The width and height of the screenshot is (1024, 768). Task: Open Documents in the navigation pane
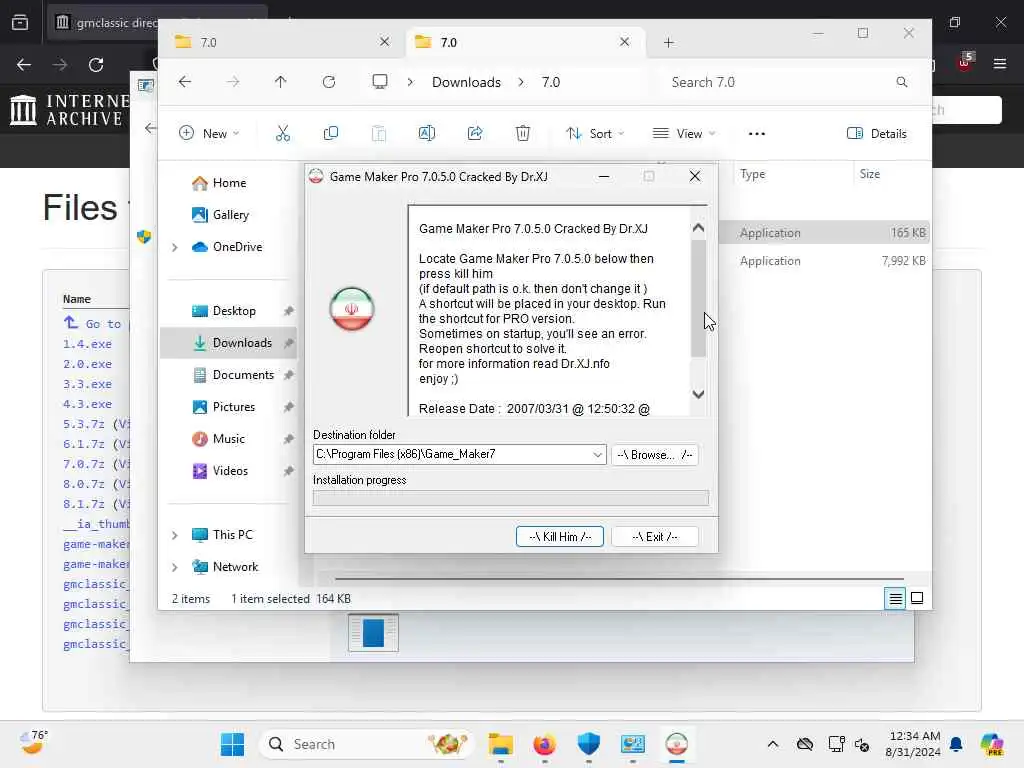[x=228, y=375]
